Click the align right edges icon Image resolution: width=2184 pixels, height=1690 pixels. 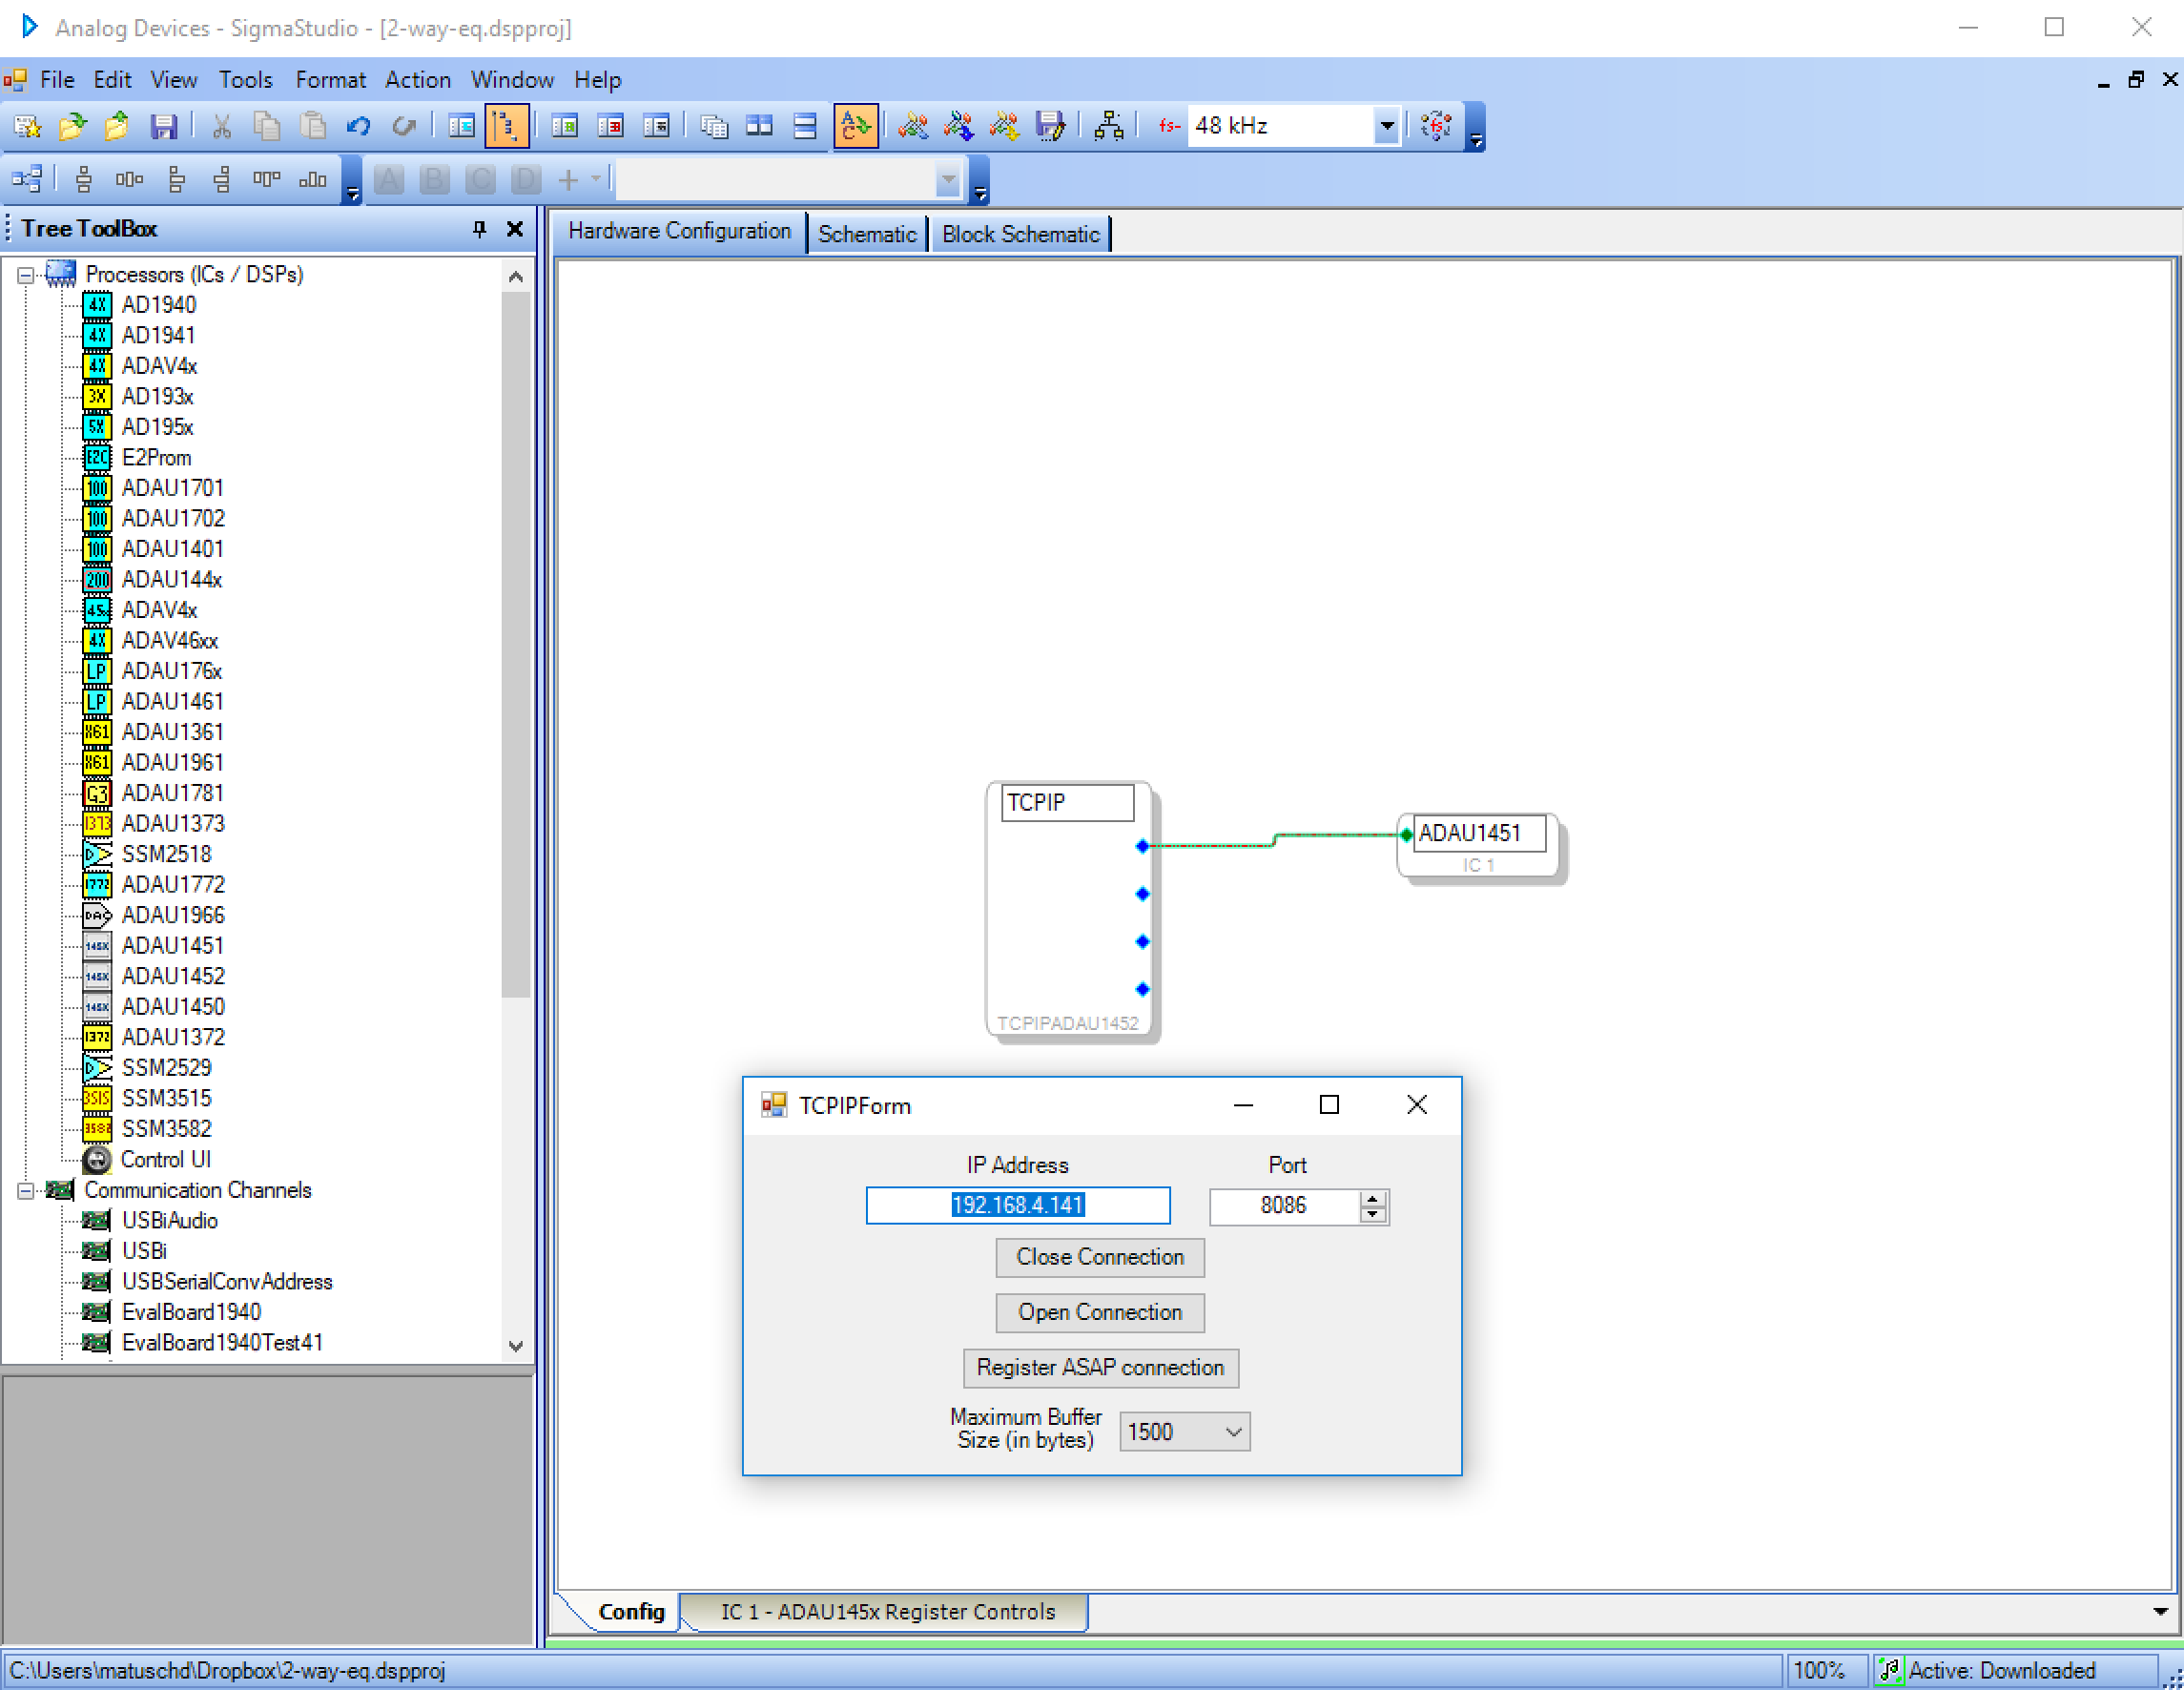[x=221, y=180]
